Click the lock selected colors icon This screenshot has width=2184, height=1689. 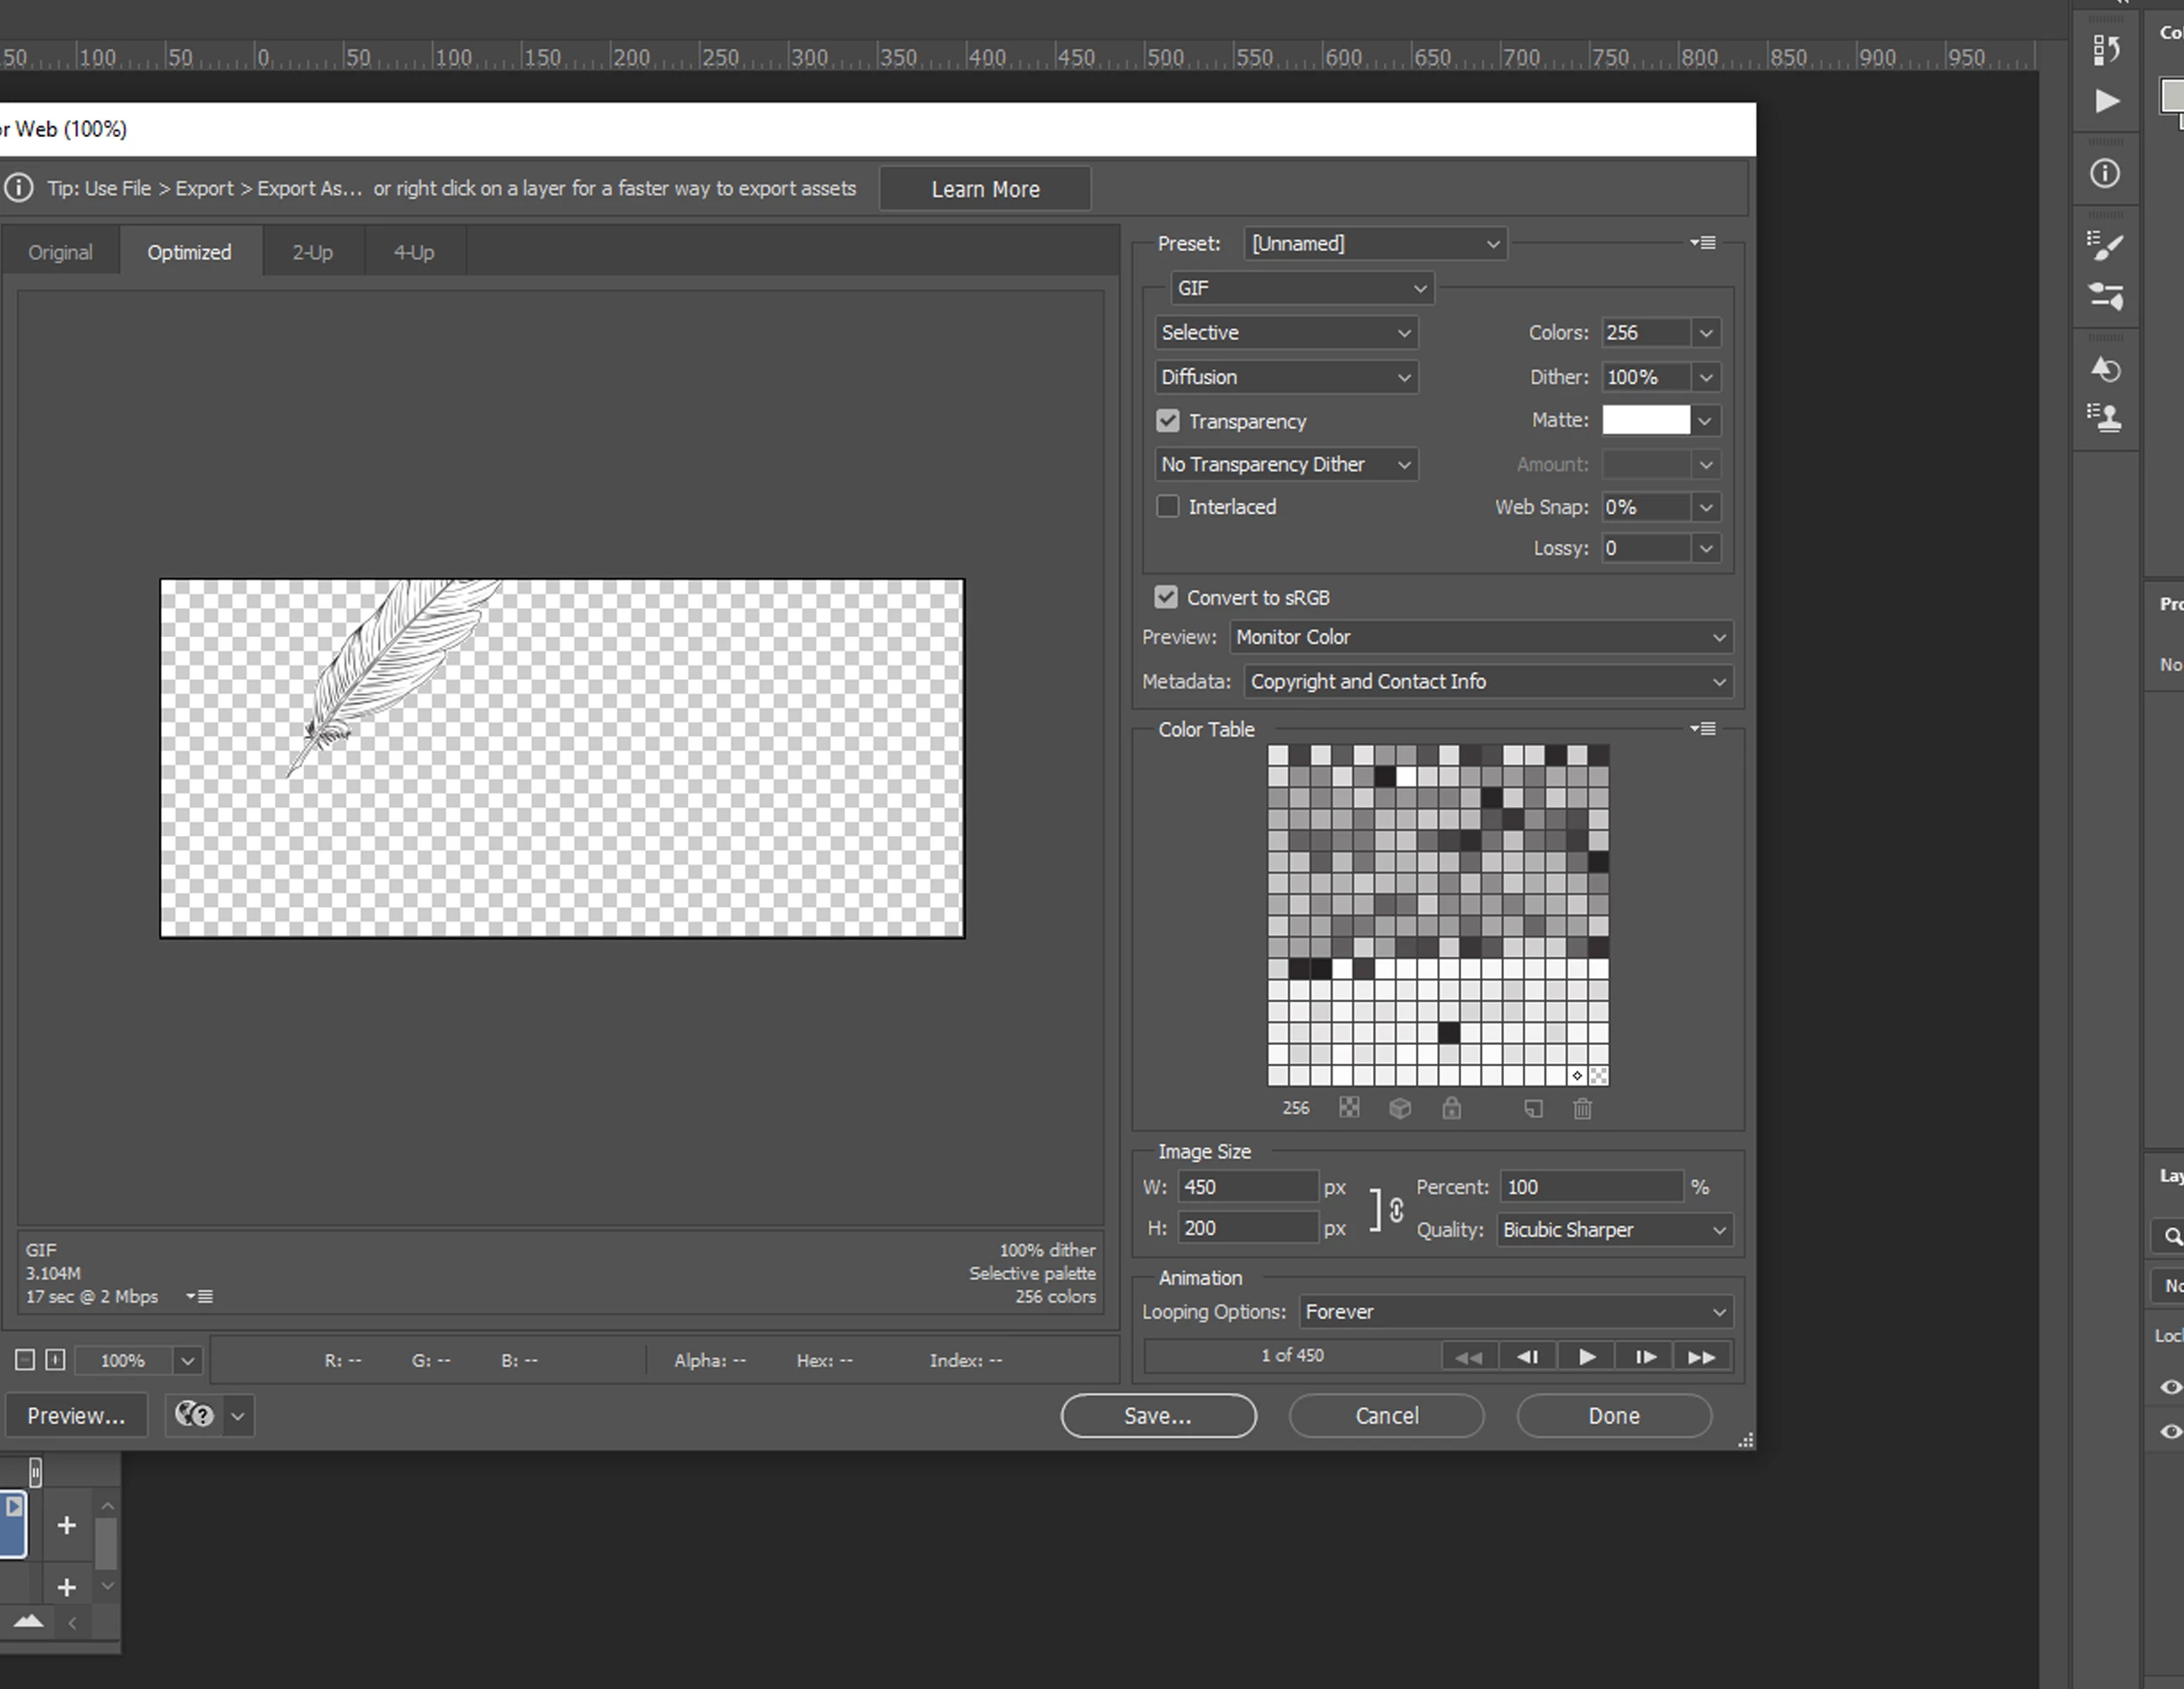tap(1451, 1108)
